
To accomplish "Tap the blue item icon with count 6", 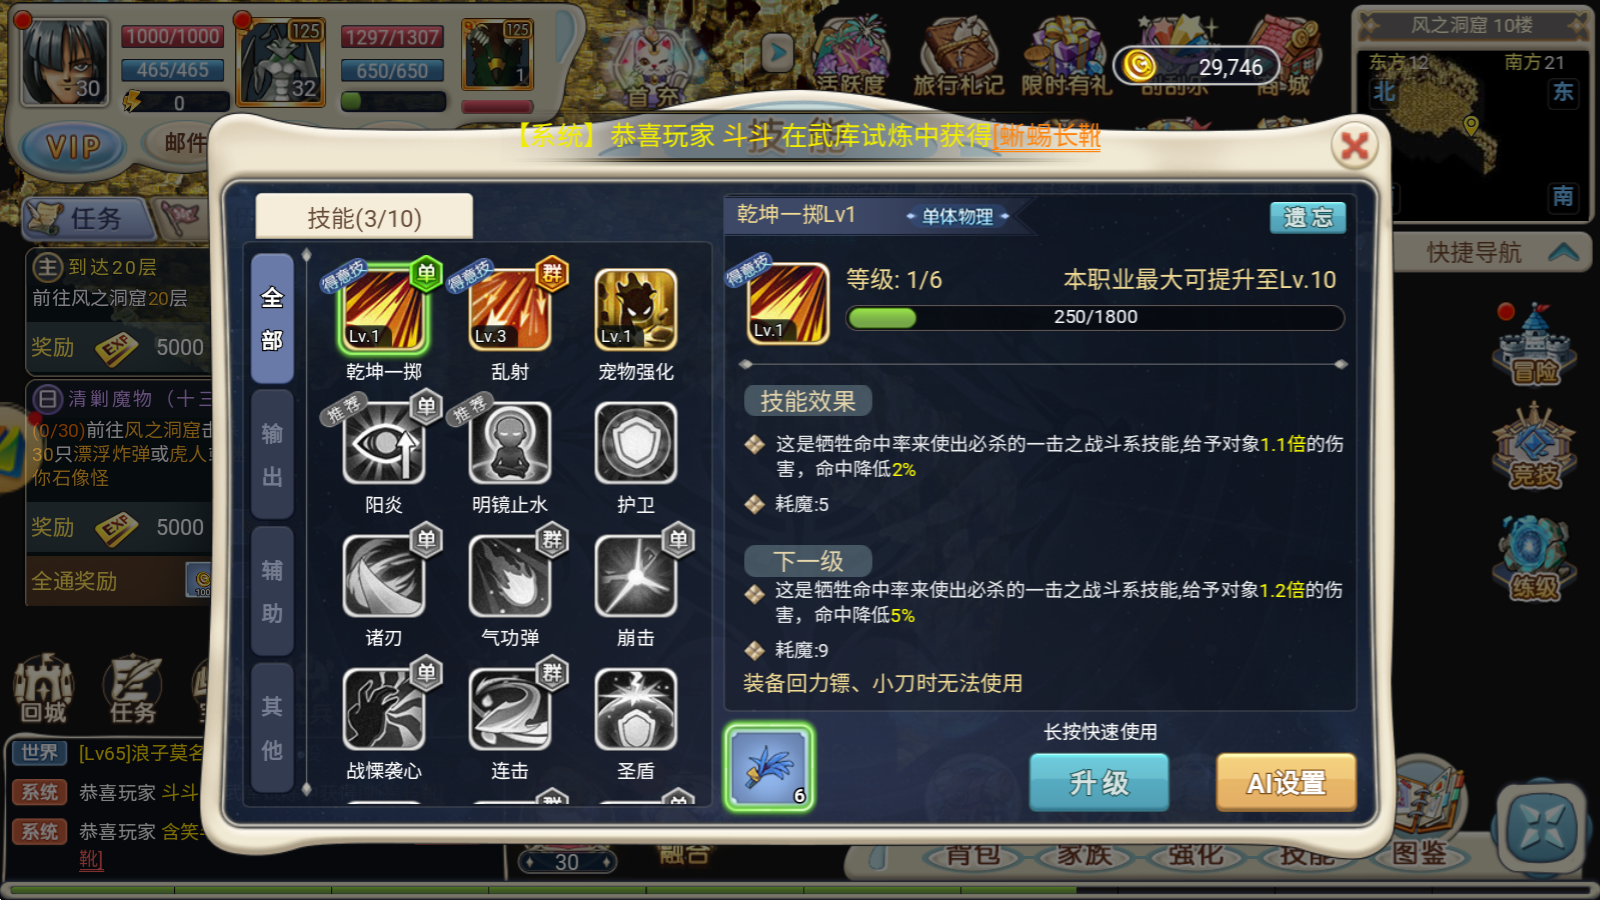I will [769, 767].
